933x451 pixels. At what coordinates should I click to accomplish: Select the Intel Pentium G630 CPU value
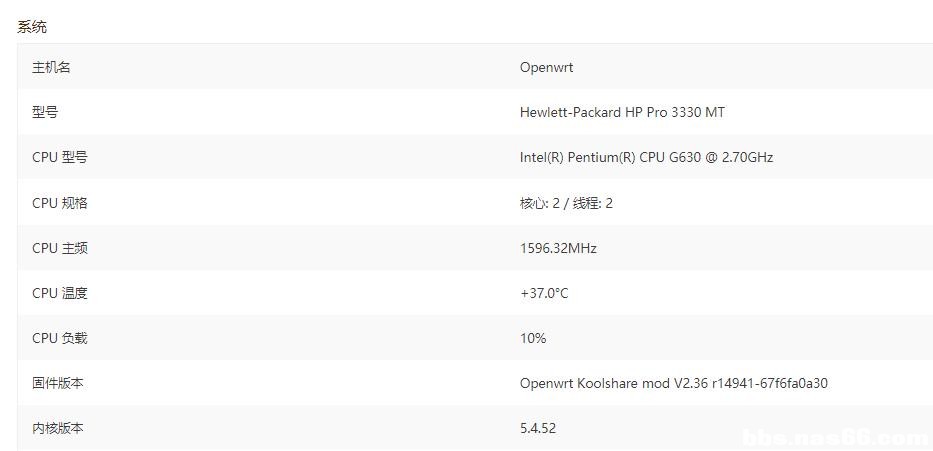646,158
